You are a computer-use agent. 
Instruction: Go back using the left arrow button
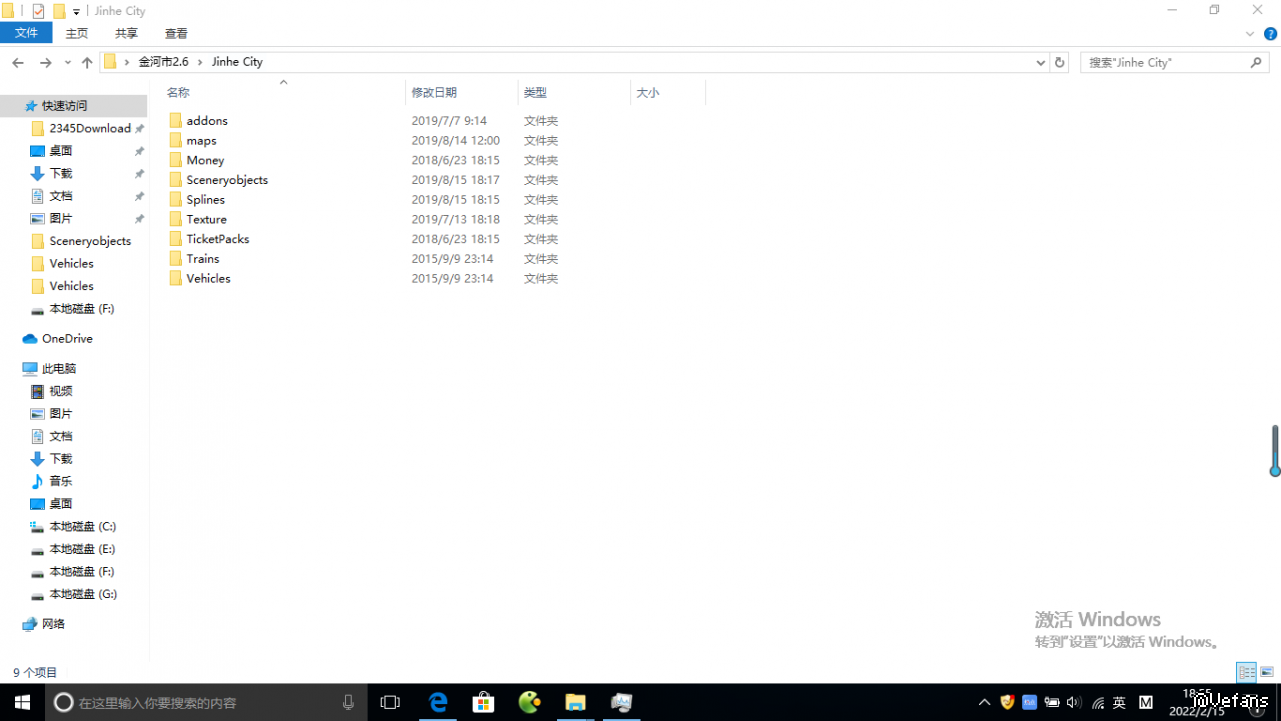[x=18, y=62]
